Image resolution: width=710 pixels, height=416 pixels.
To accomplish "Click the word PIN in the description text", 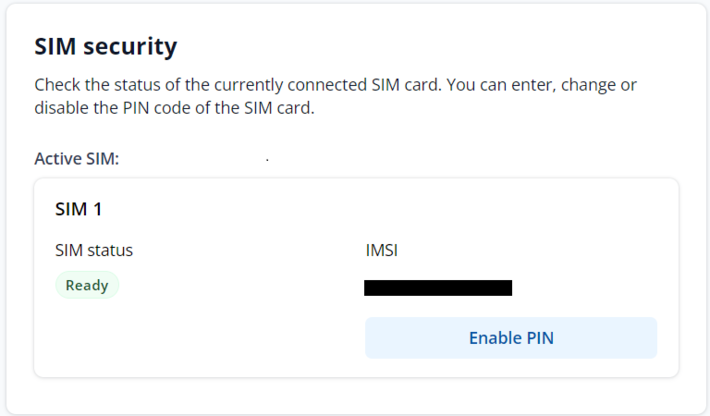I will click(141, 108).
